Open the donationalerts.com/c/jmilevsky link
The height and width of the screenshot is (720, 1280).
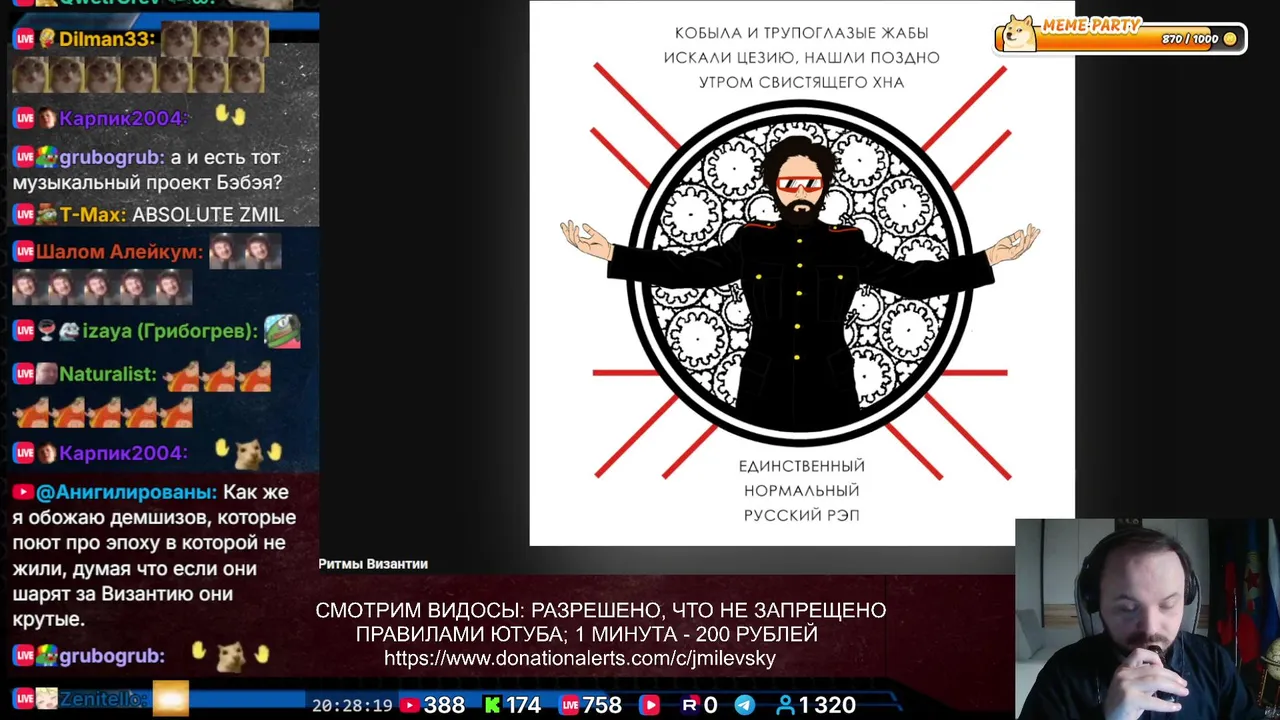580,658
